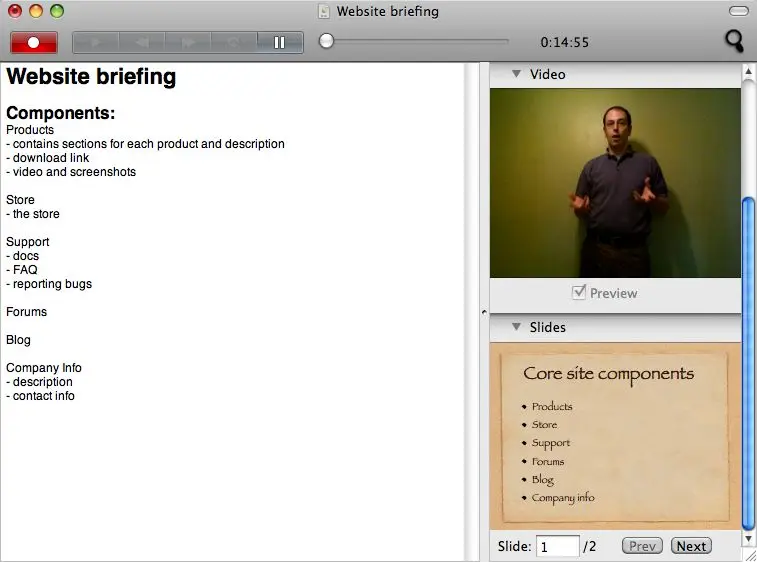Click the 0:14:55 time display
The image size is (757, 562).
(564, 42)
